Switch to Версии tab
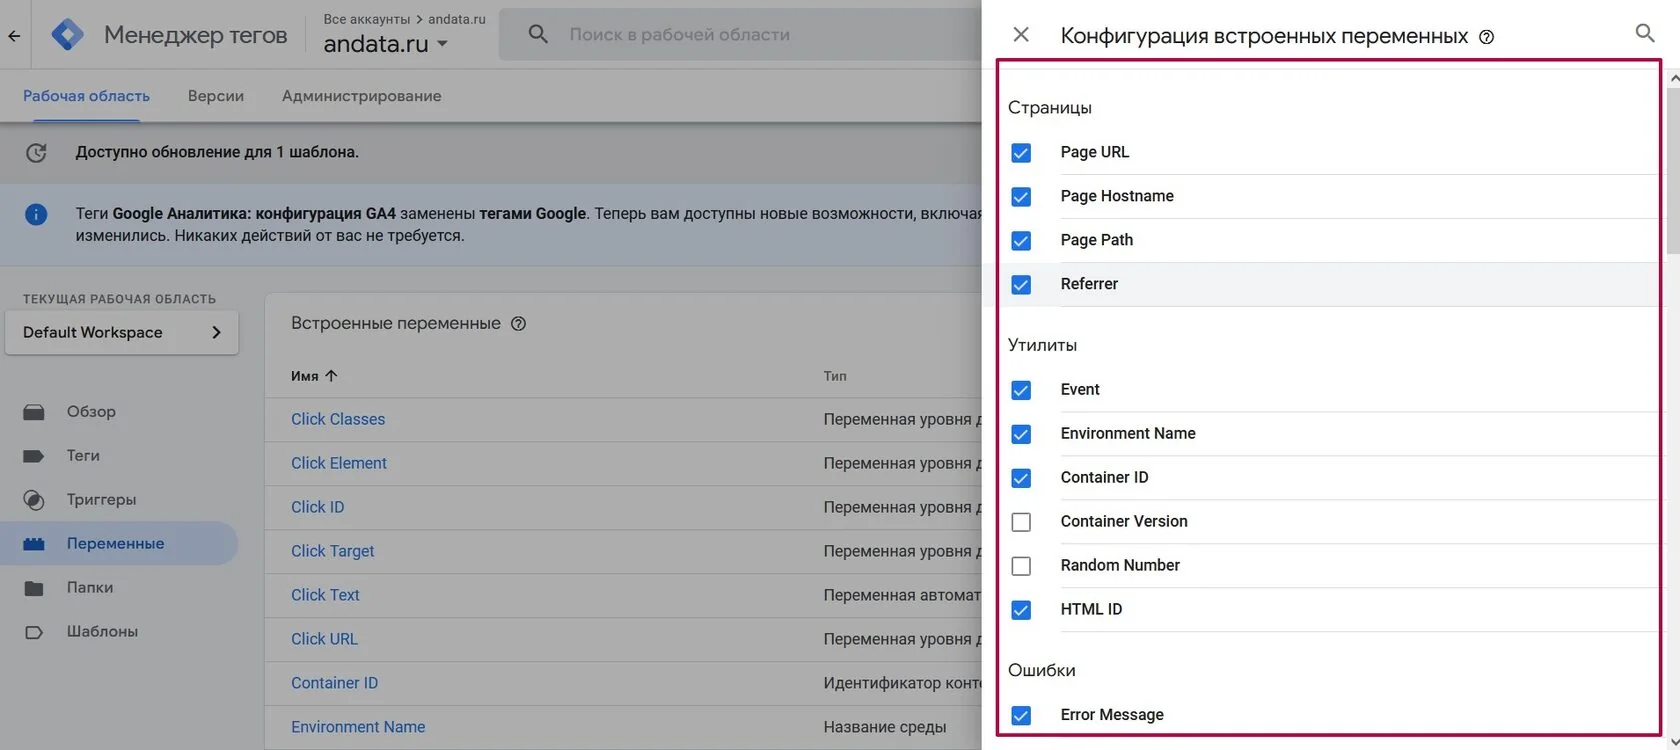Viewport: 1680px width, 750px height. pyautogui.click(x=216, y=96)
